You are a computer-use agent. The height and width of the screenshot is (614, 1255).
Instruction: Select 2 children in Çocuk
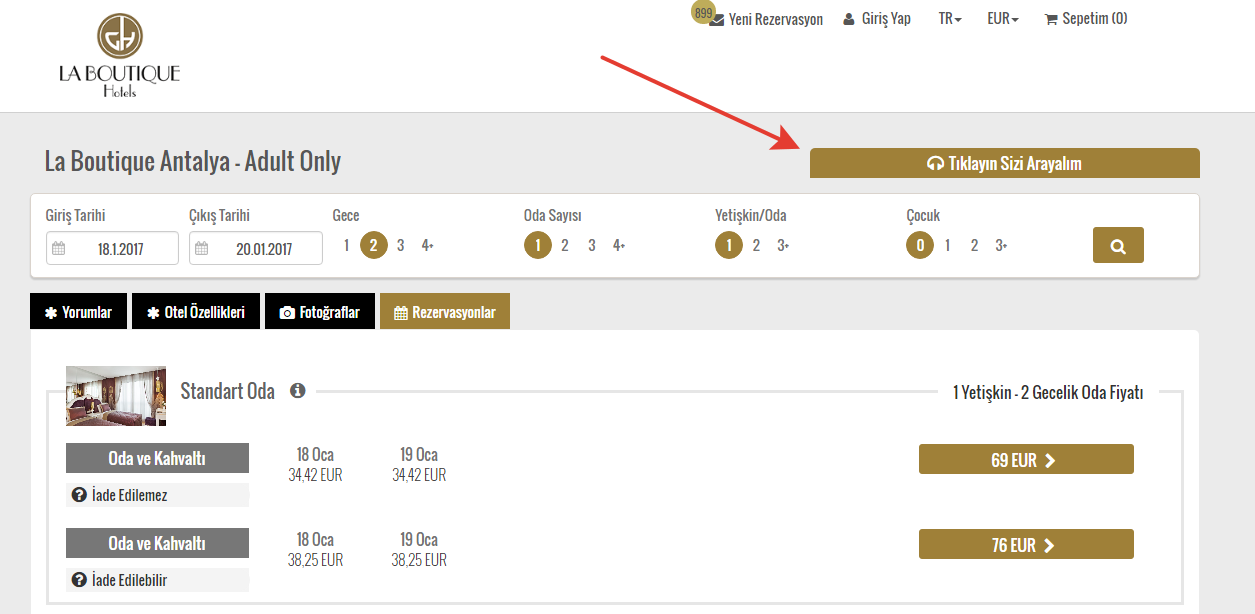(974, 245)
